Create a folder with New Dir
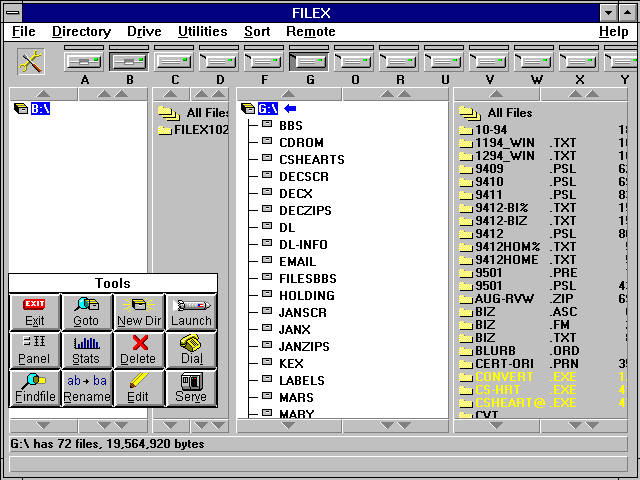Image resolution: width=640 pixels, height=480 pixels. tap(138, 311)
